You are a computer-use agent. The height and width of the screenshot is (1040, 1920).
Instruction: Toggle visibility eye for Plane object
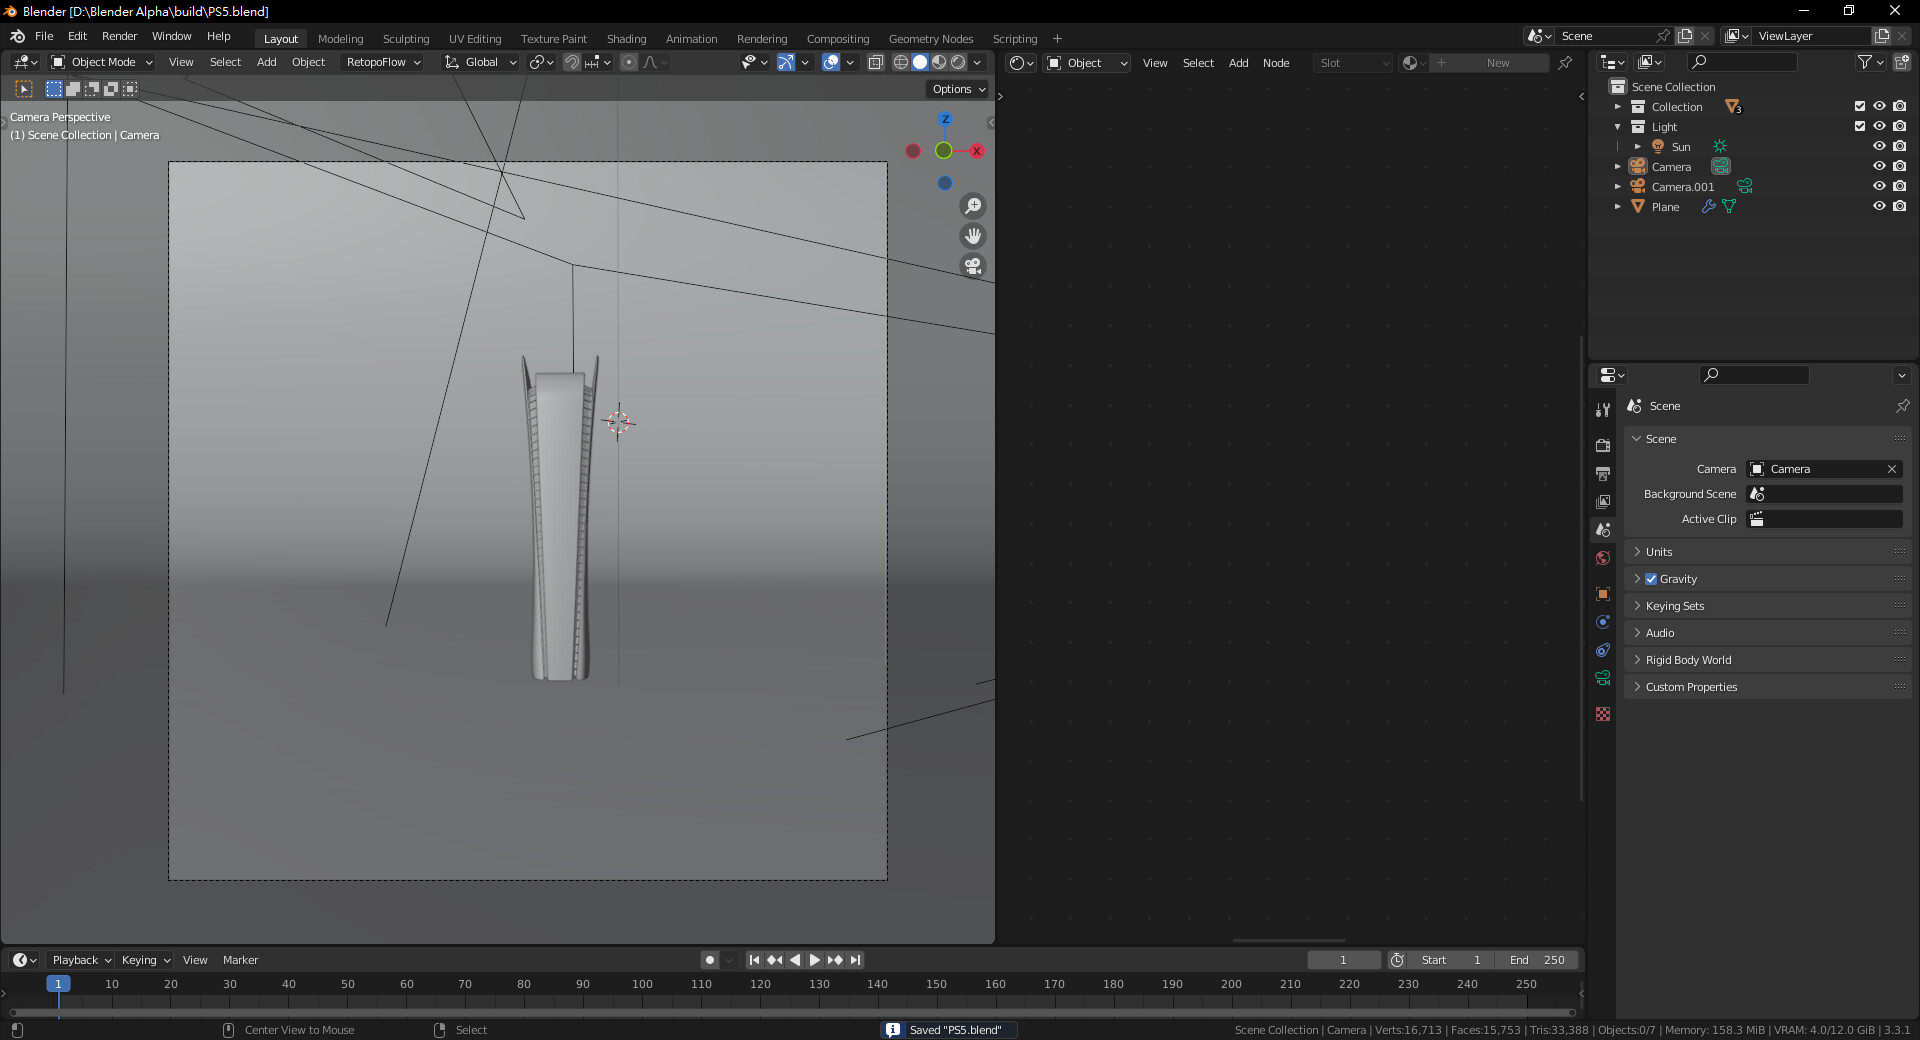click(1879, 207)
